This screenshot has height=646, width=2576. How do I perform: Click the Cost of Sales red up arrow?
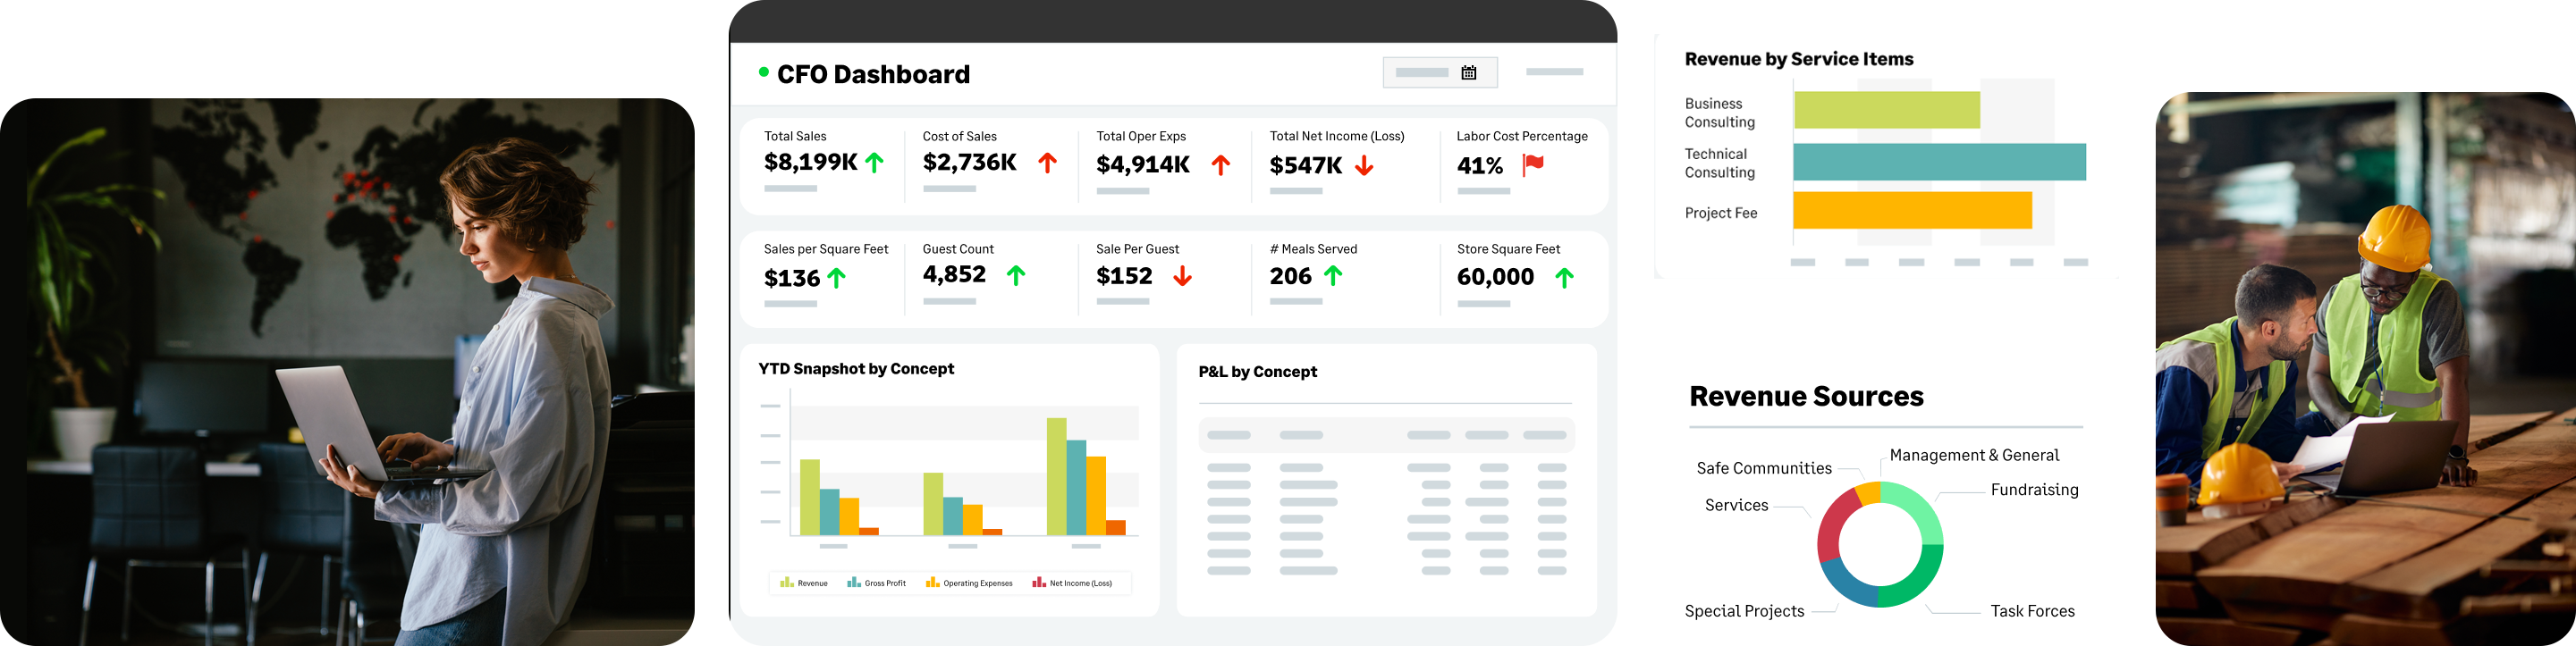click(1047, 163)
